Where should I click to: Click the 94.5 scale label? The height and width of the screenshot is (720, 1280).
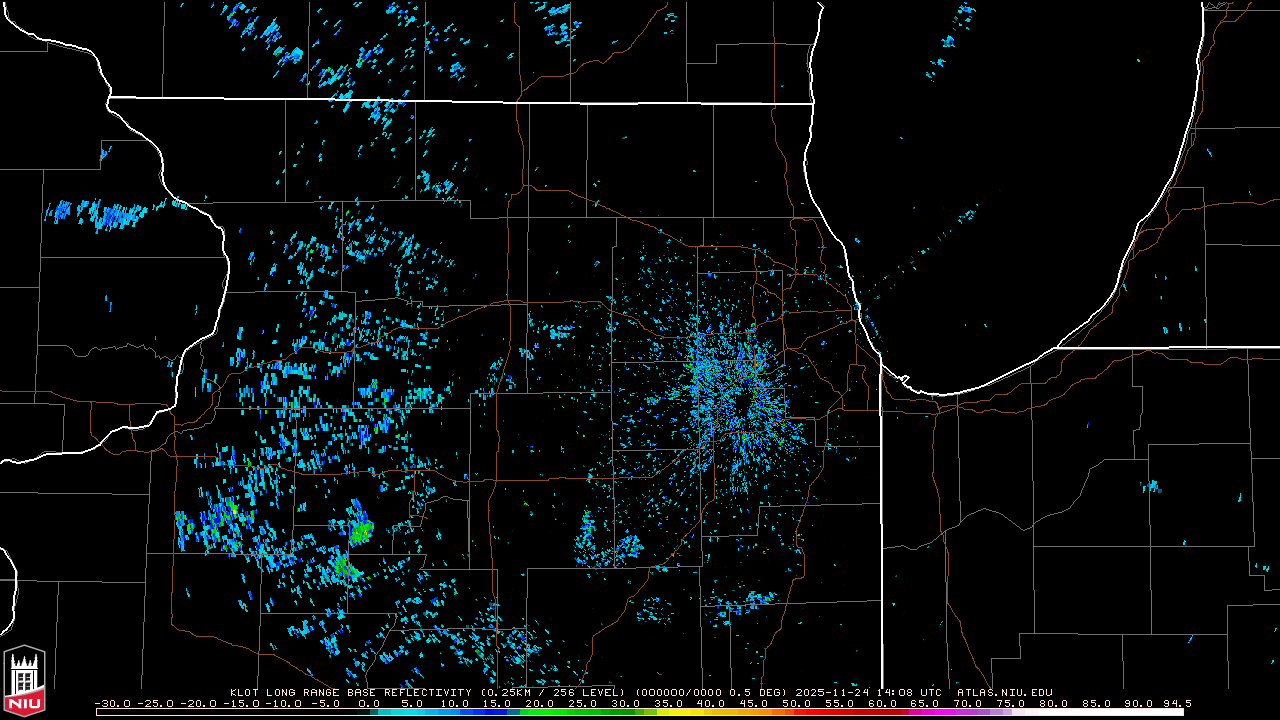point(1177,703)
